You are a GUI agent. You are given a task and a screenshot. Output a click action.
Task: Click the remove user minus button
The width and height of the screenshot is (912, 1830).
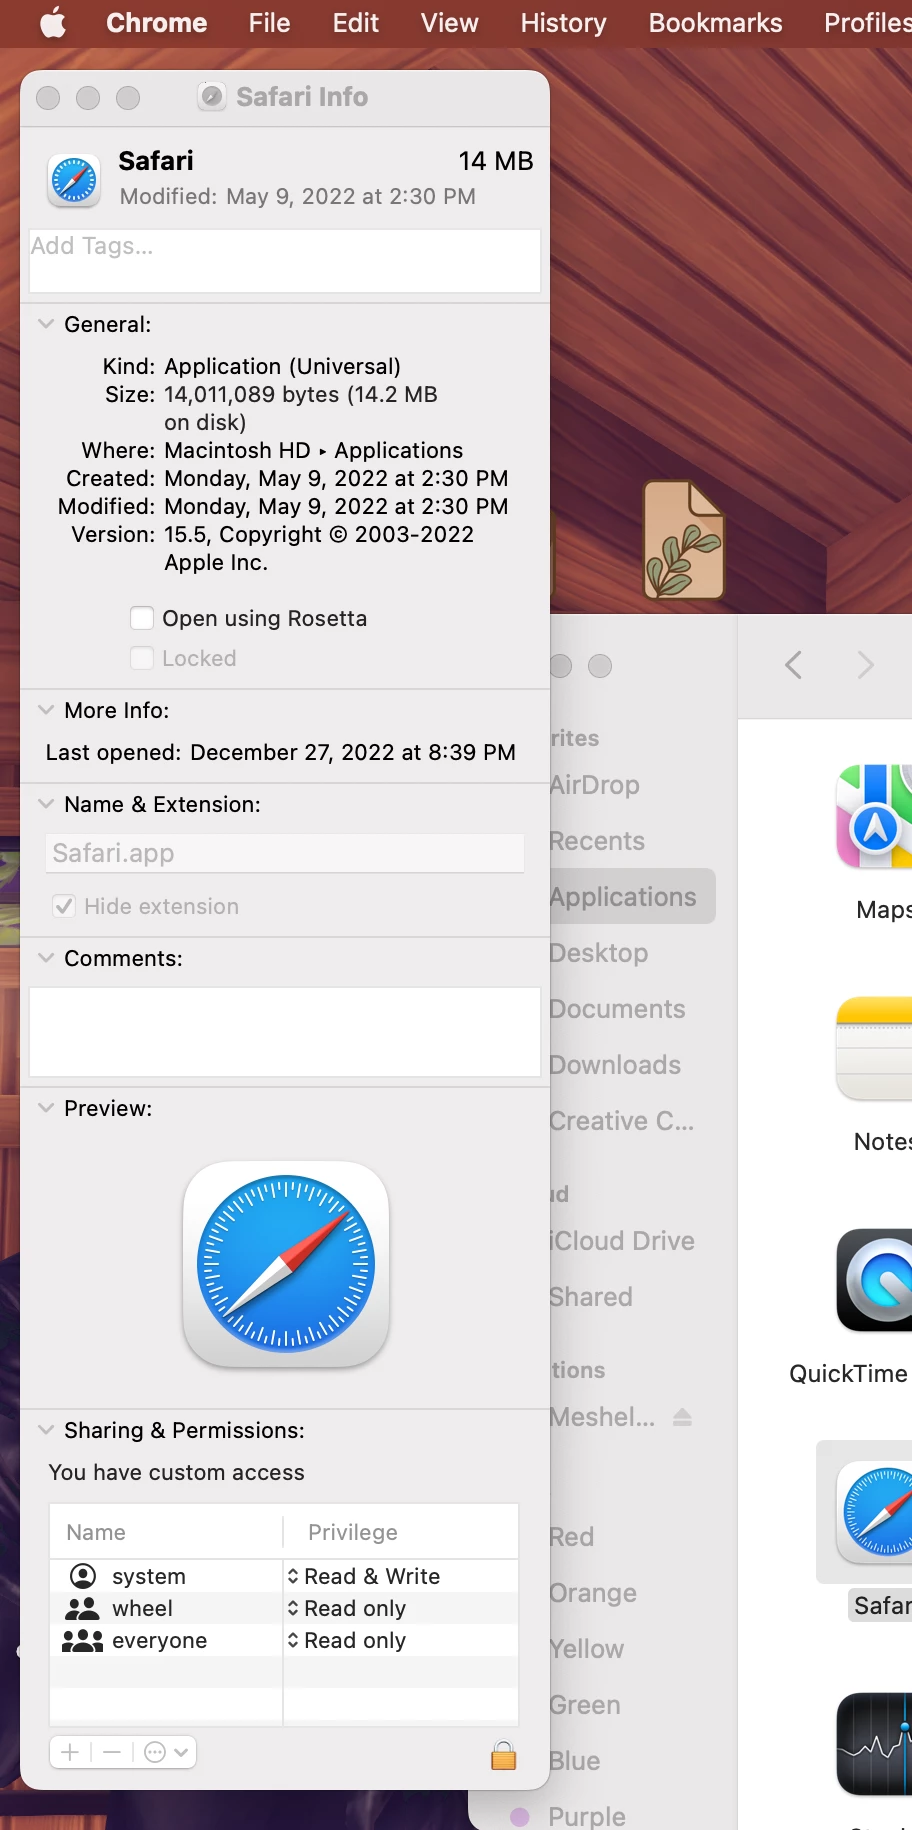[x=112, y=1752]
